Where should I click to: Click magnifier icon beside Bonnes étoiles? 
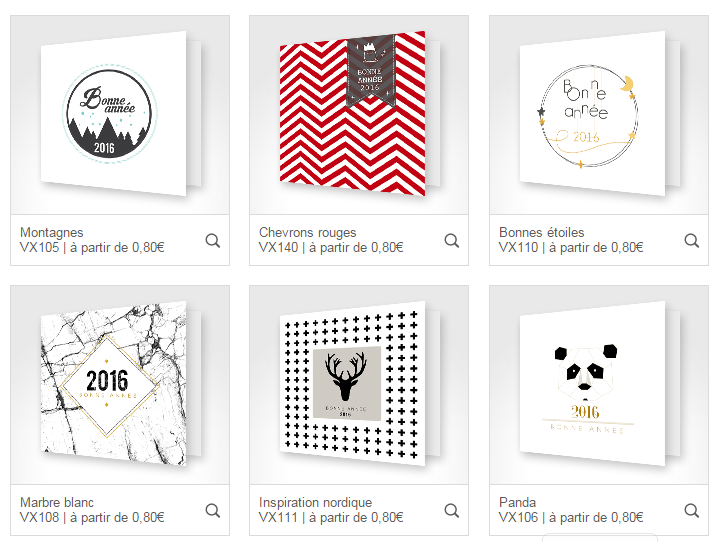692,240
